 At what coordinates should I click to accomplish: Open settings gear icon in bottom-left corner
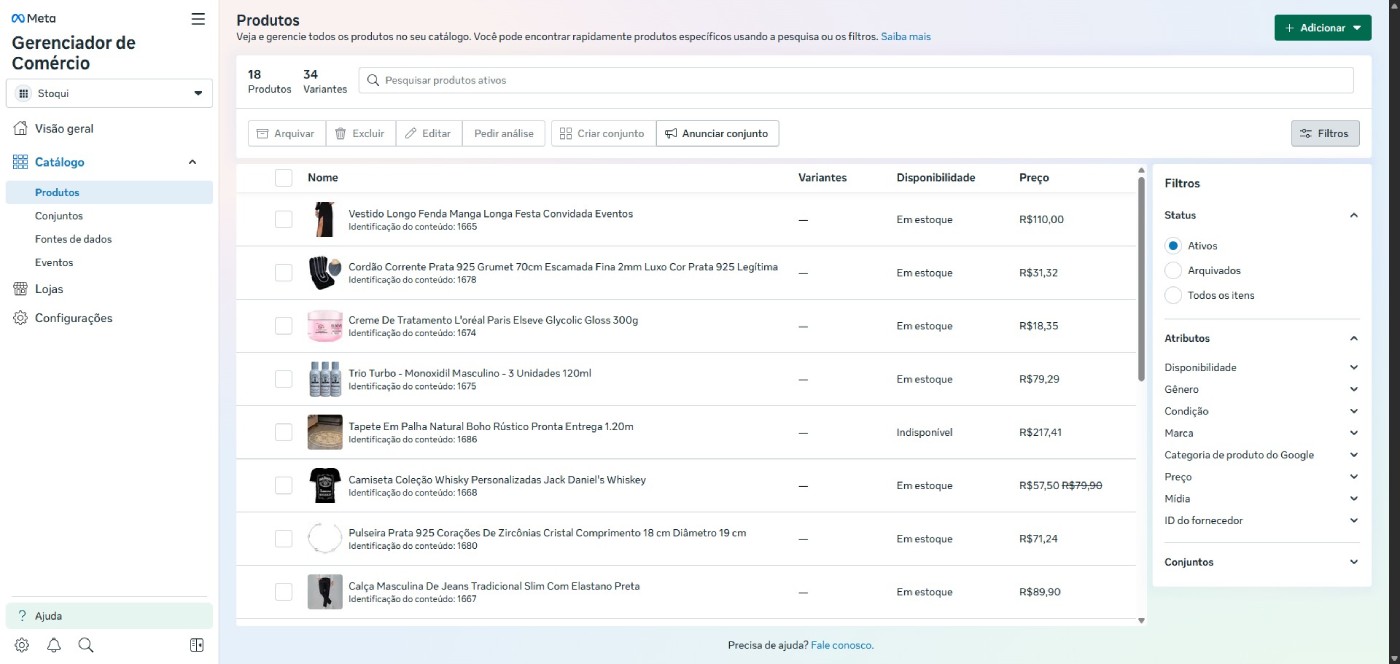coord(22,645)
